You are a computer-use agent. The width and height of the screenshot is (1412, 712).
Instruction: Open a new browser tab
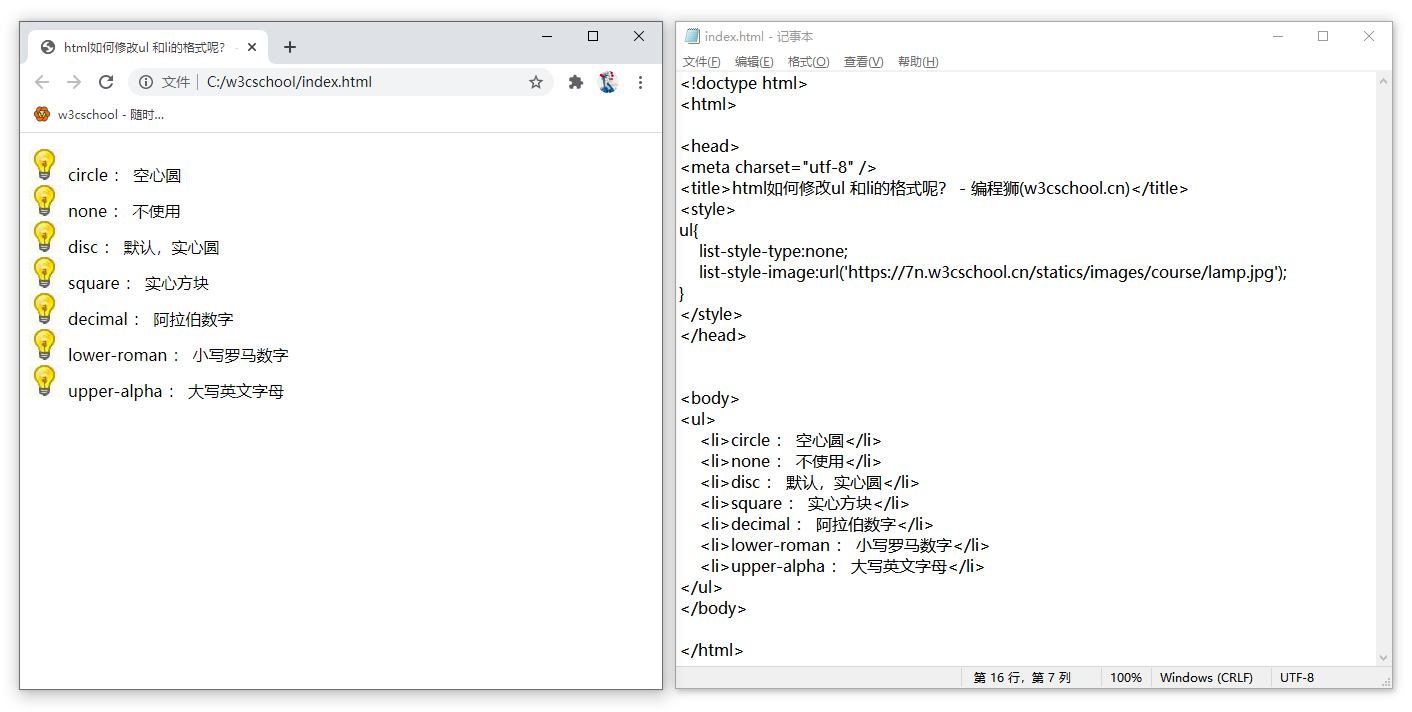[290, 47]
